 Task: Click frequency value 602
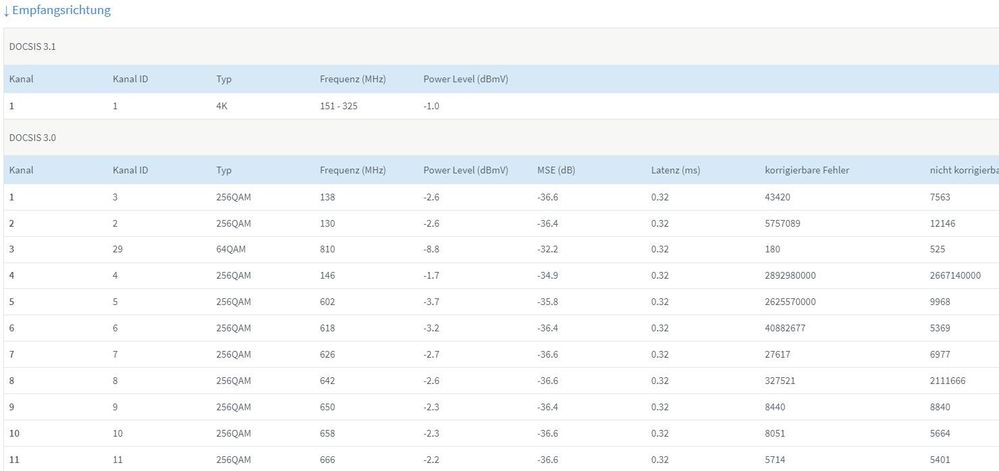[327, 301]
